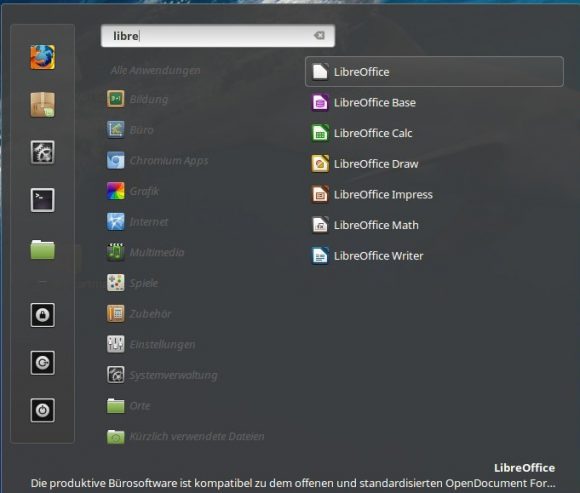
Task: Select the Multimedia category label
Action: (x=157, y=252)
